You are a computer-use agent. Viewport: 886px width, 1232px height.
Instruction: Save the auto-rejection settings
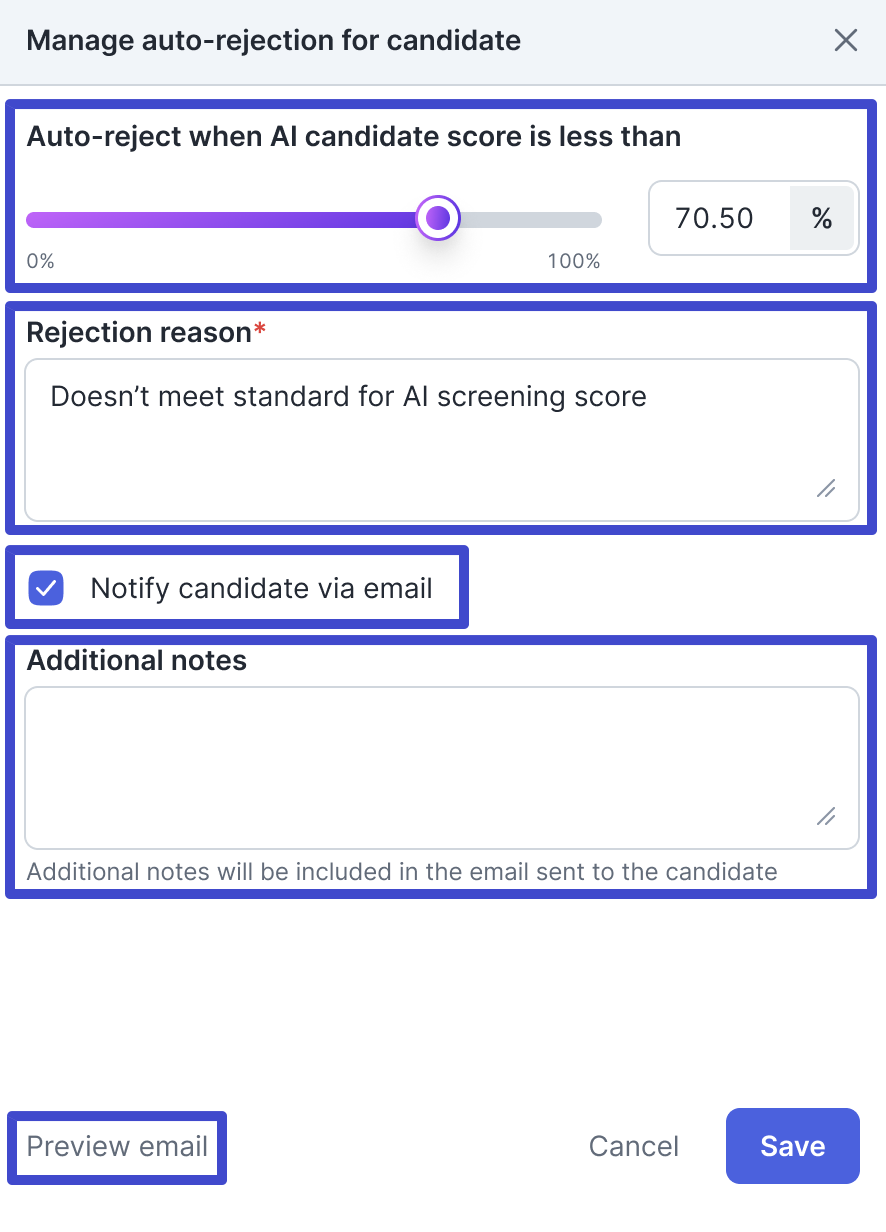coord(792,1146)
